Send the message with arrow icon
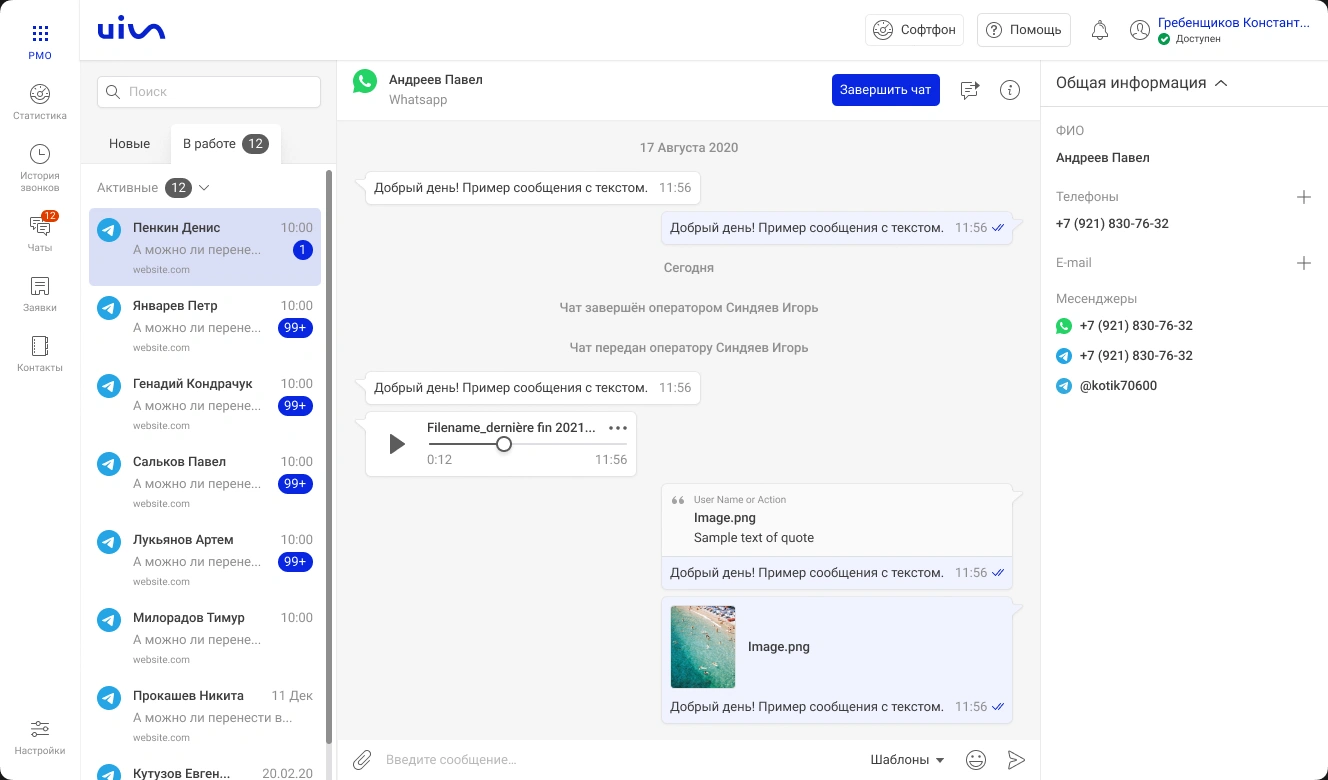1328x780 pixels. tap(1016, 760)
